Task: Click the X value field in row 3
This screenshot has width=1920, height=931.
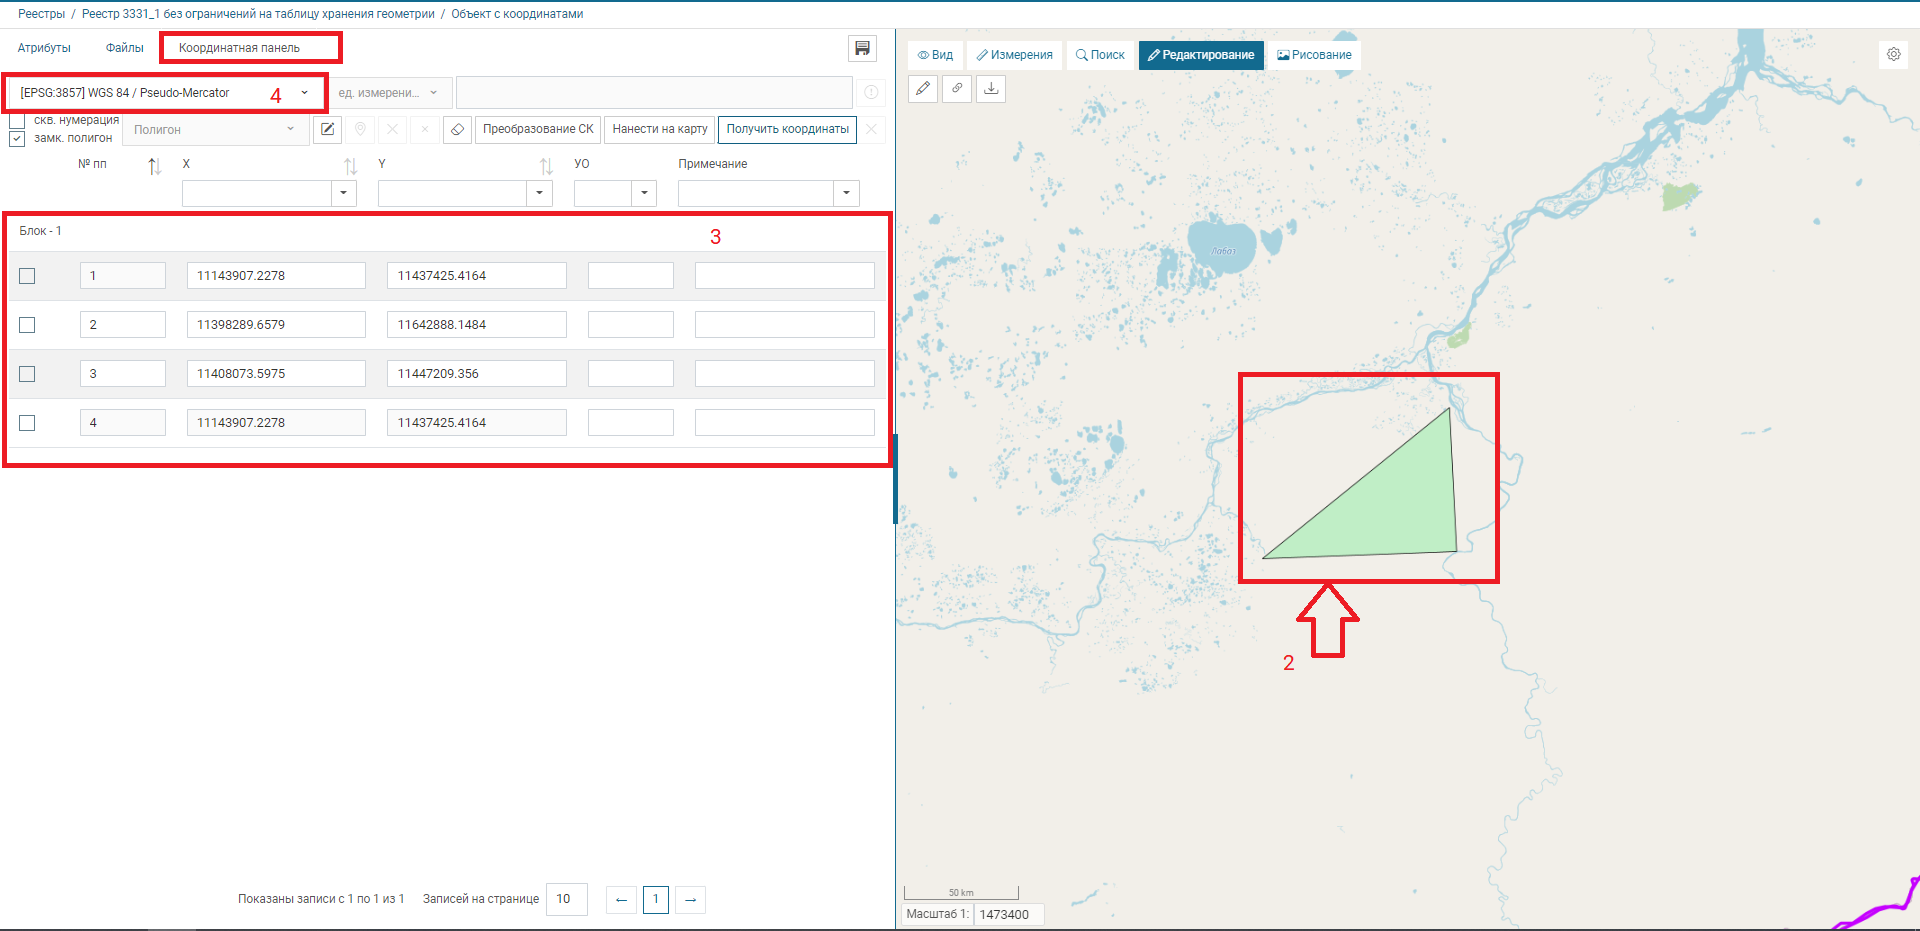Action: (276, 374)
